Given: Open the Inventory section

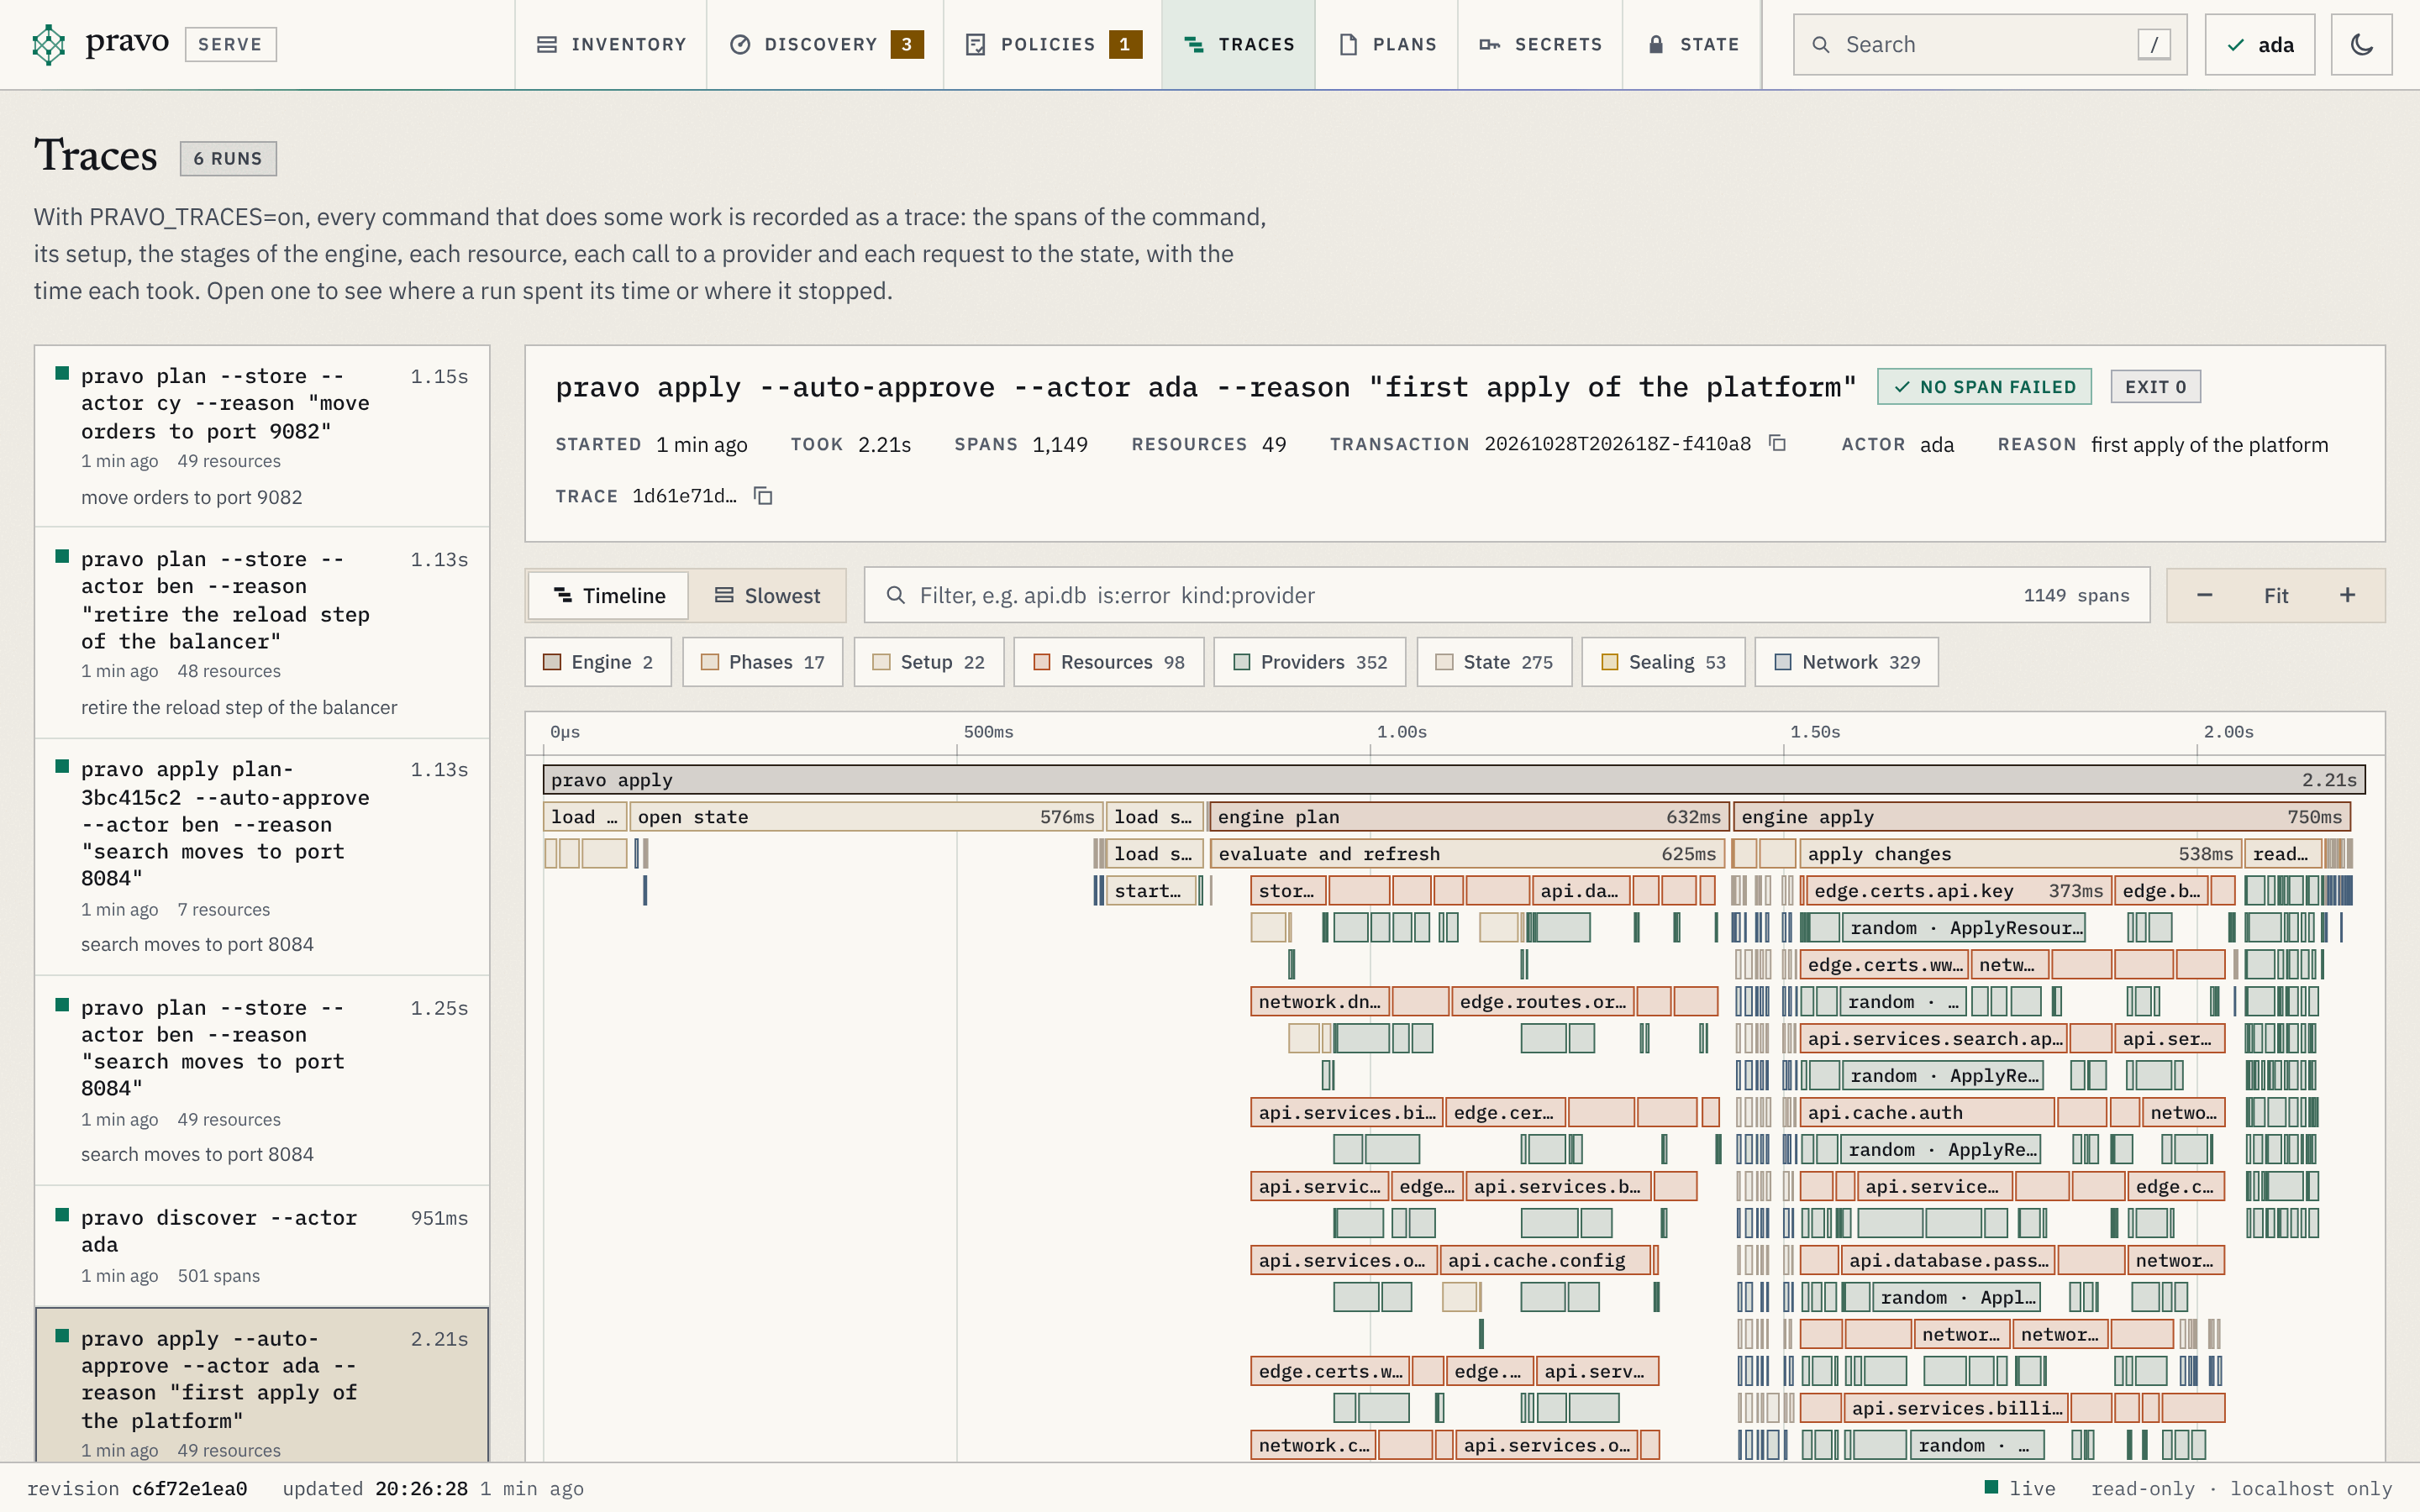Looking at the screenshot, I should pyautogui.click(x=611, y=44).
